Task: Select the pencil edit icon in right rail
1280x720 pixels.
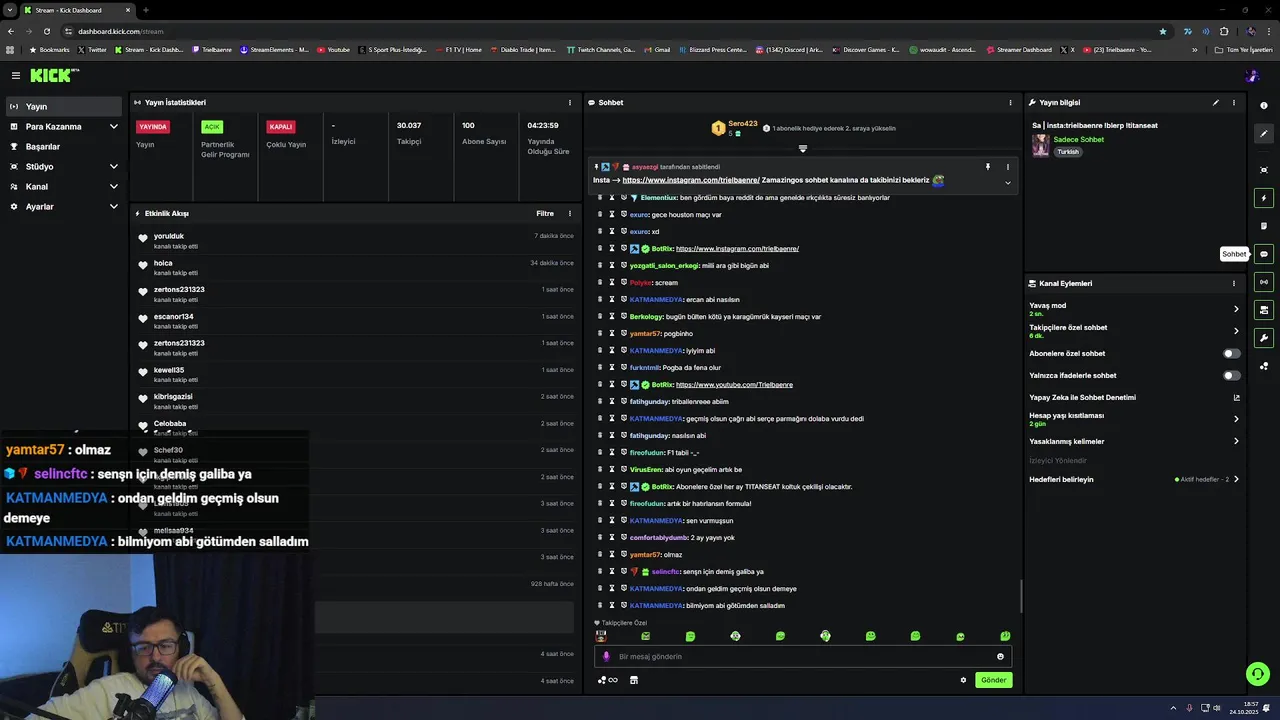Action: coord(1264,133)
